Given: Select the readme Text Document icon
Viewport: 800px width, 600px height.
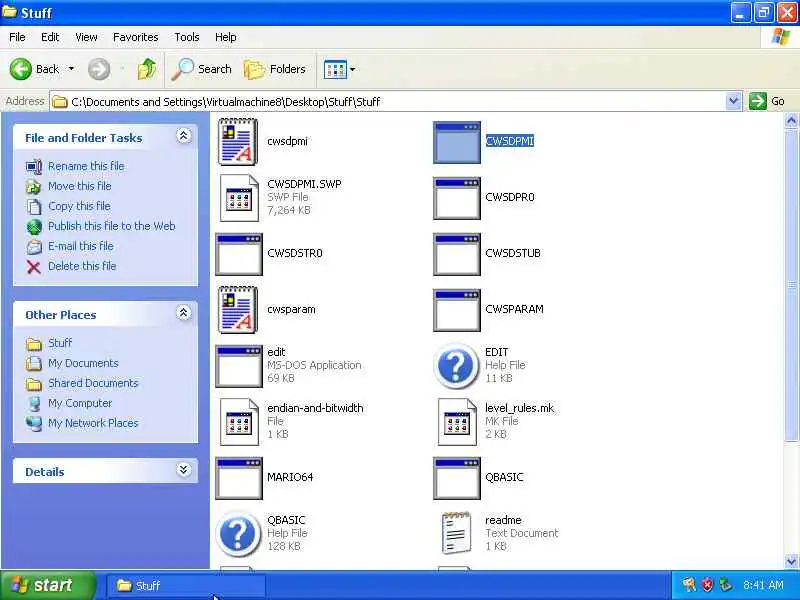Looking at the screenshot, I should [x=456, y=533].
